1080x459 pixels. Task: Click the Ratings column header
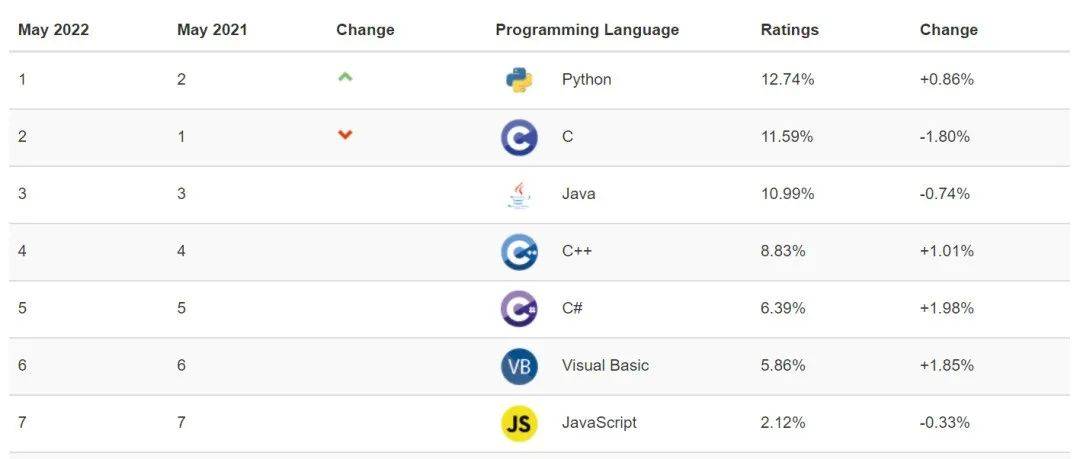[789, 30]
